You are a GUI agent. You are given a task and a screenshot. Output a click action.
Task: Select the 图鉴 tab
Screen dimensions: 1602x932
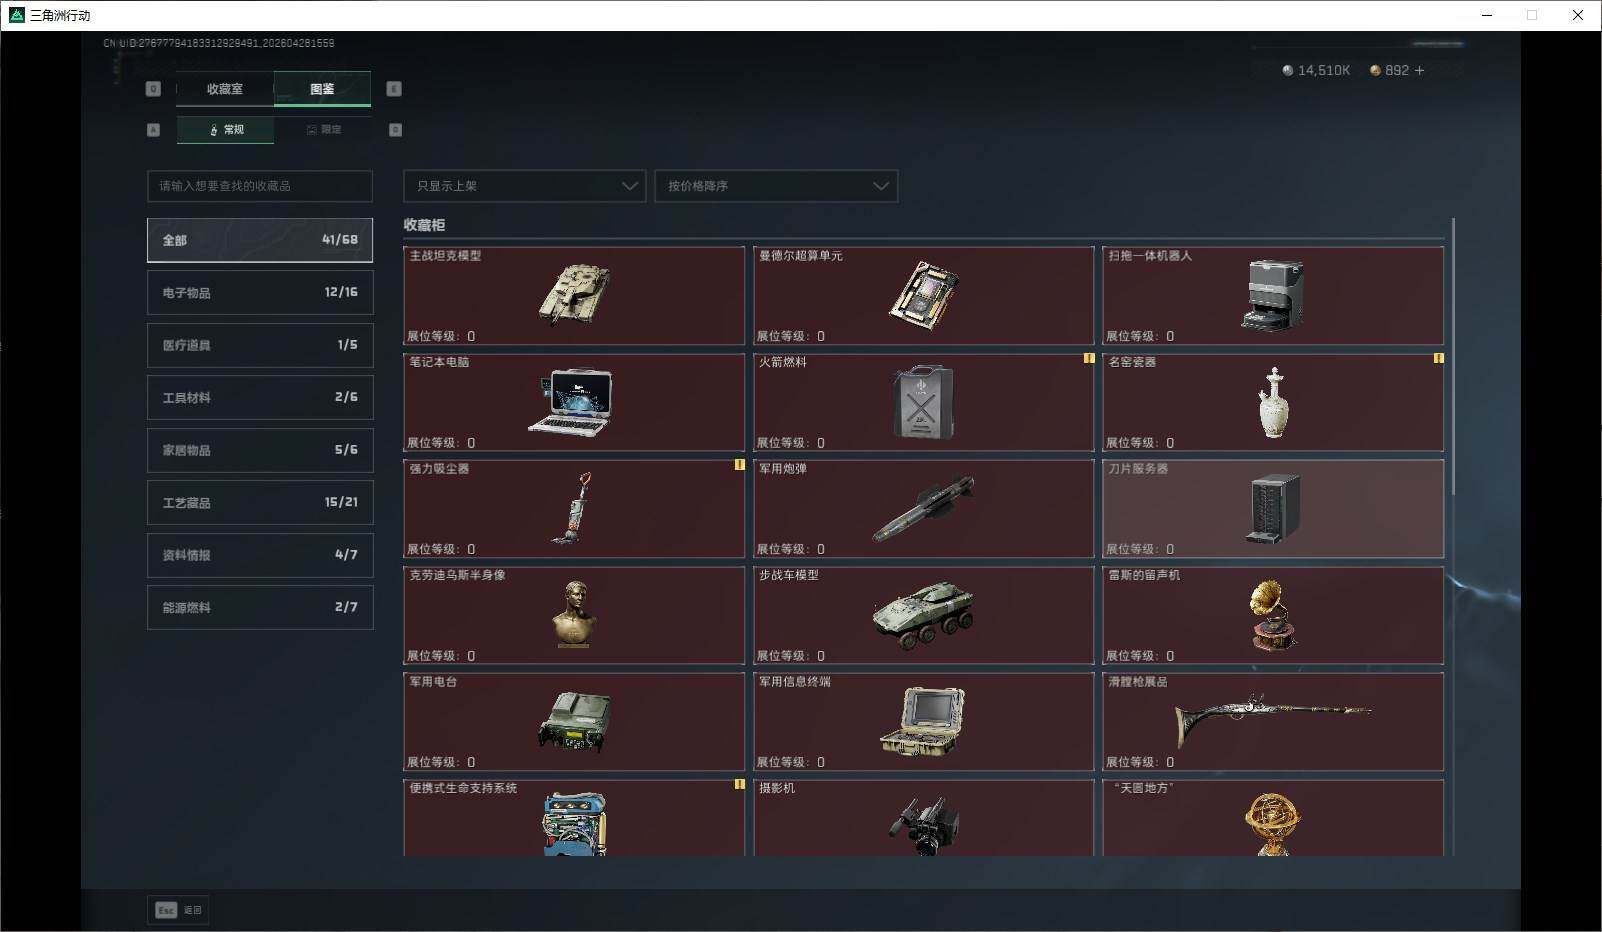pyautogui.click(x=322, y=89)
